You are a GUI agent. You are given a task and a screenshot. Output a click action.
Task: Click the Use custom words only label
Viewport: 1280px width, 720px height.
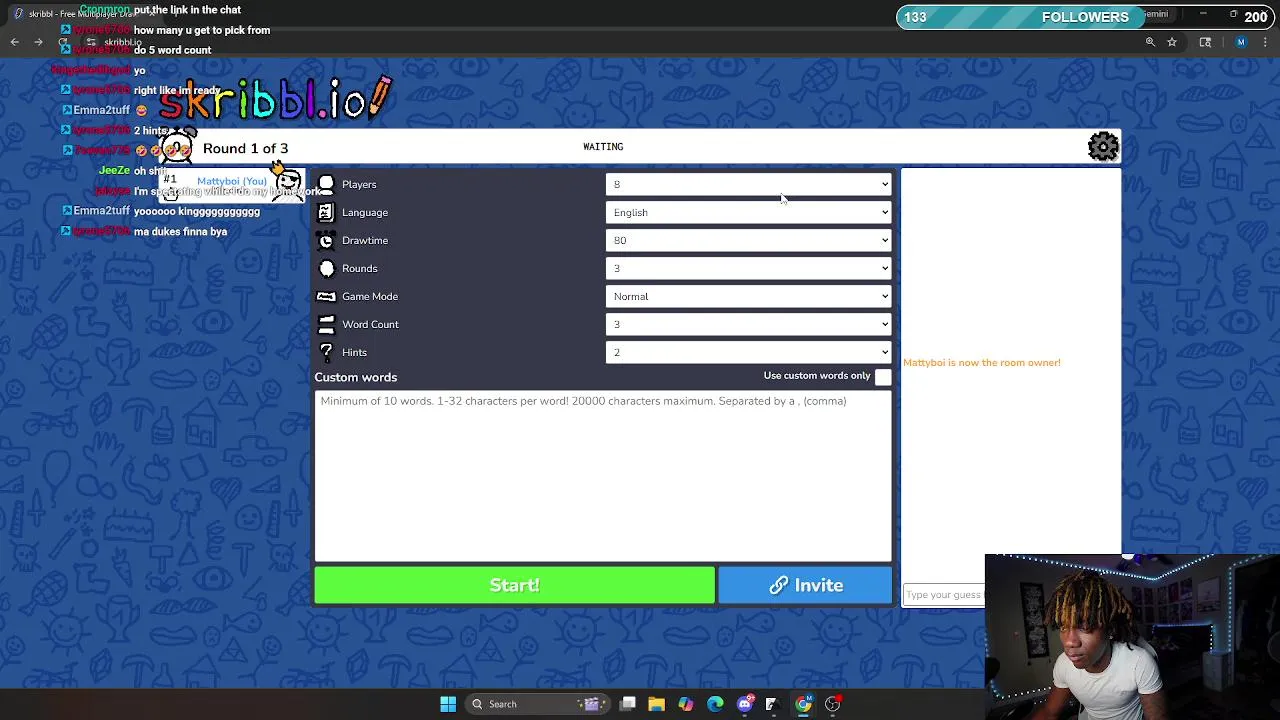(817, 376)
